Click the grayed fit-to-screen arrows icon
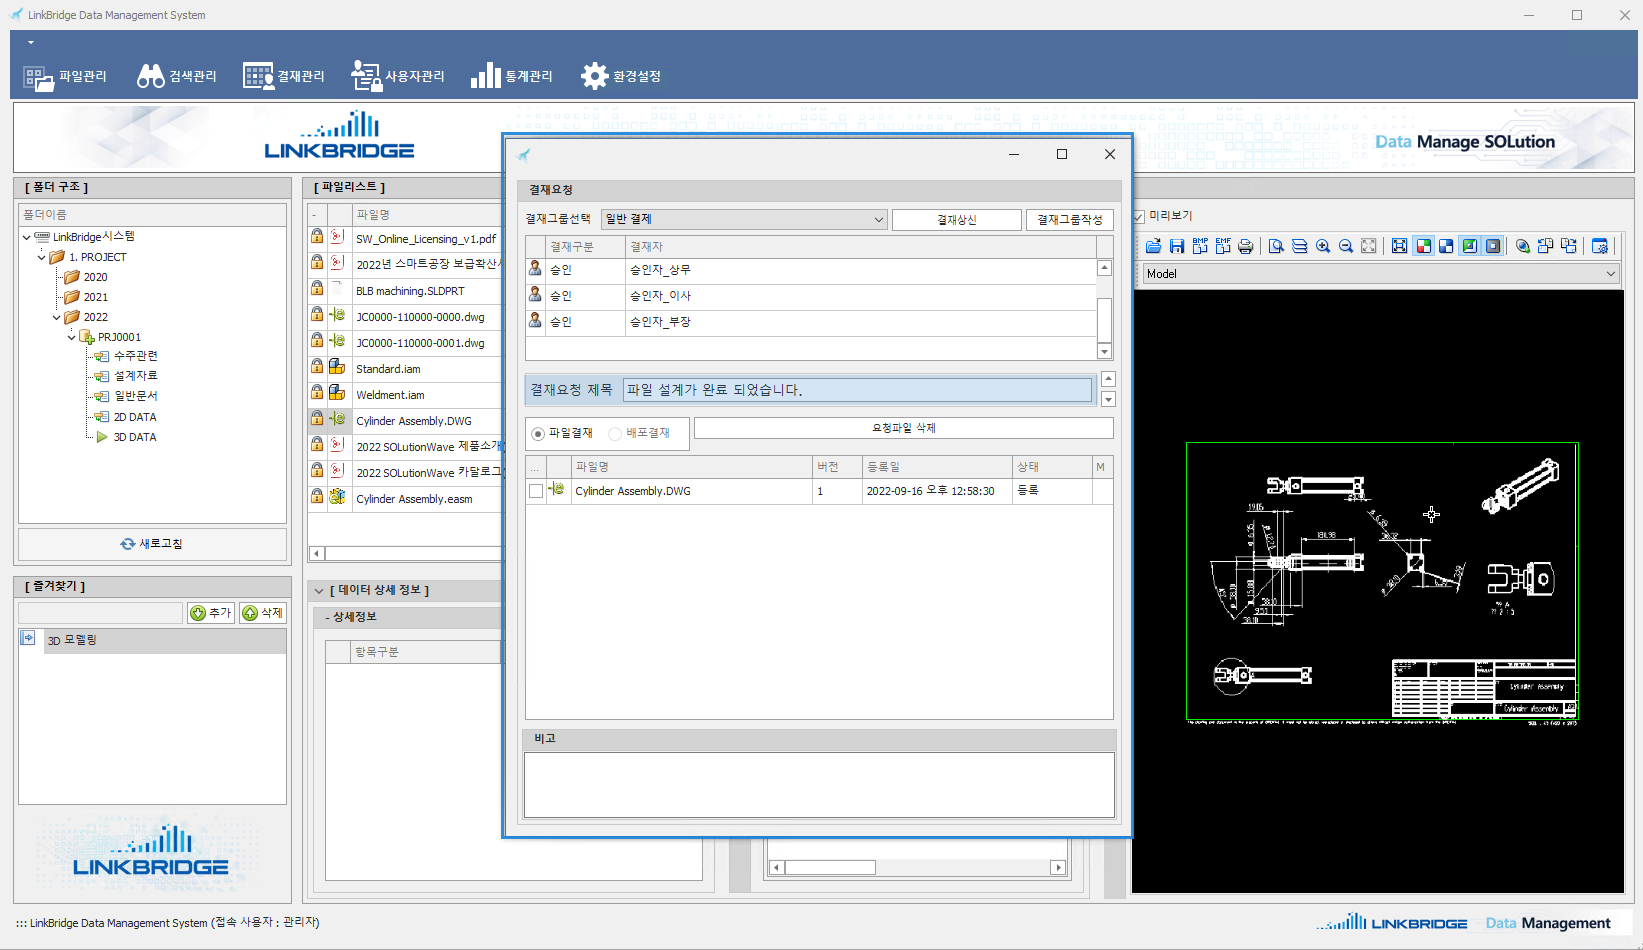The width and height of the screenshot is (1643, 950). coord(1369,246)
